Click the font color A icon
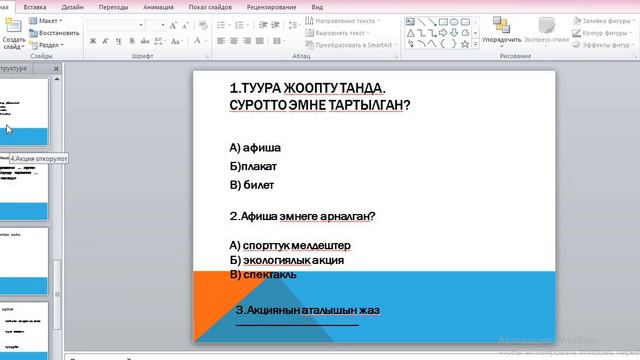Screen dimensions: 640x360 pos(198,40)
